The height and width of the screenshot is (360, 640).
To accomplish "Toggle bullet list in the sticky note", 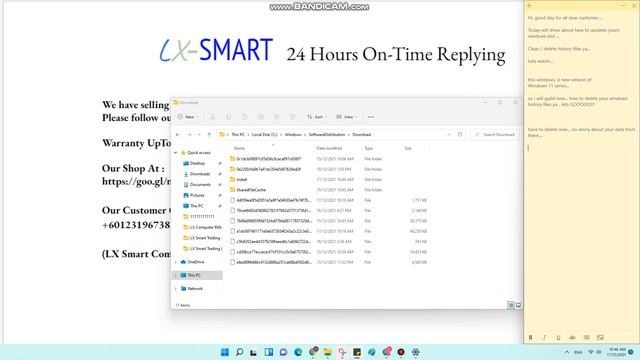I will [x=586, y=338].
